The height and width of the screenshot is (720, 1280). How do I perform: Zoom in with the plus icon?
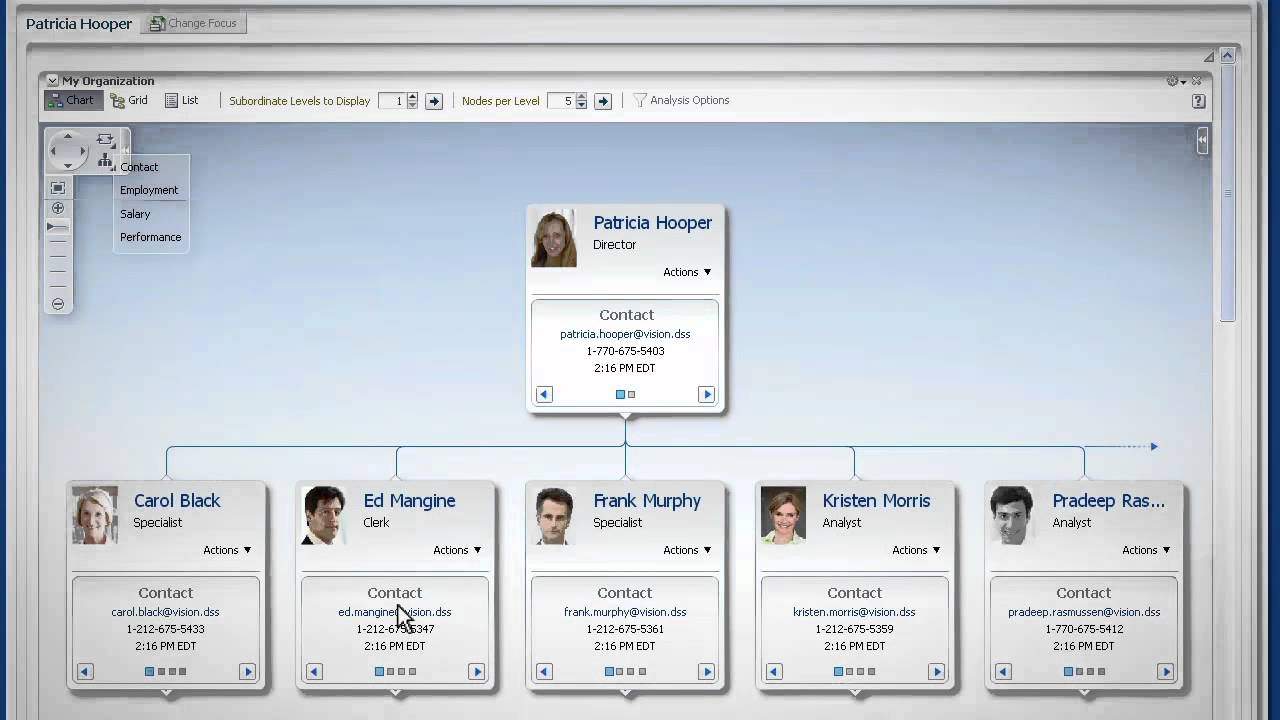coord(58,208)
